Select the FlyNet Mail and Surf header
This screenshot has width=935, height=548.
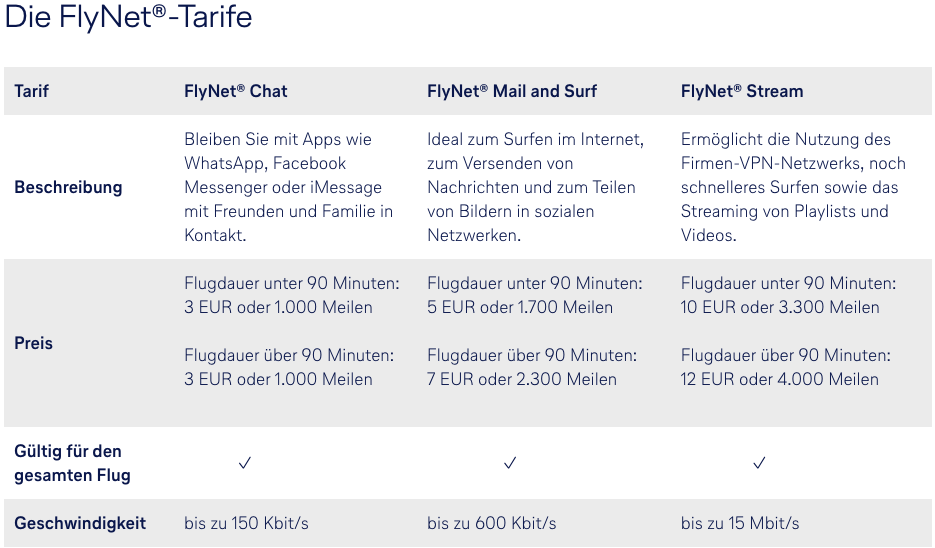click(x=511, y=91)
